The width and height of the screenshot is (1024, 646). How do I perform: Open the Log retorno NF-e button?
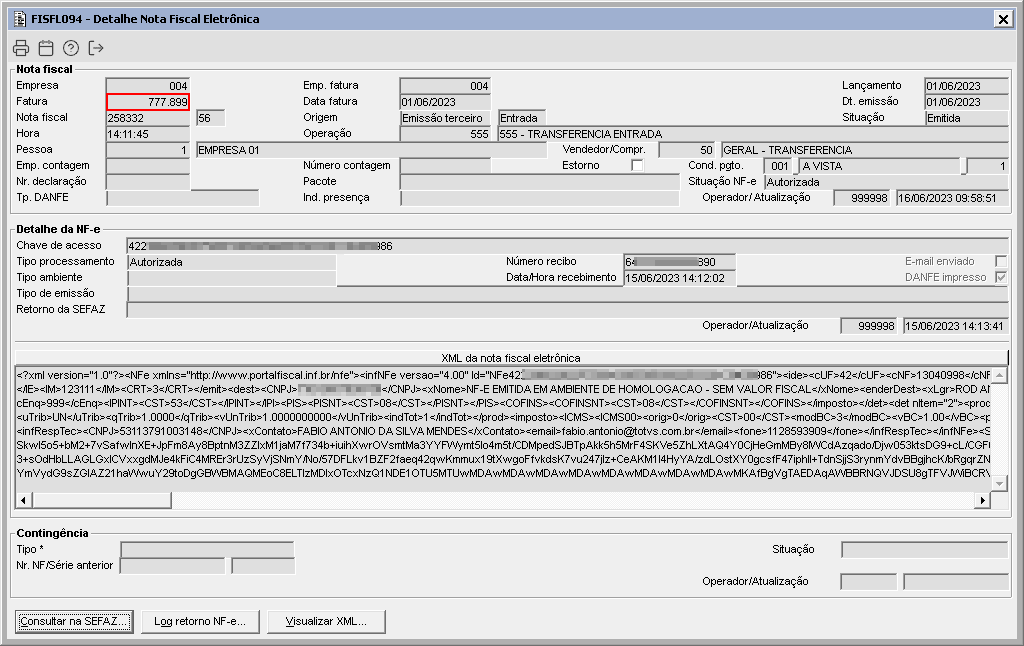[200, 621]
